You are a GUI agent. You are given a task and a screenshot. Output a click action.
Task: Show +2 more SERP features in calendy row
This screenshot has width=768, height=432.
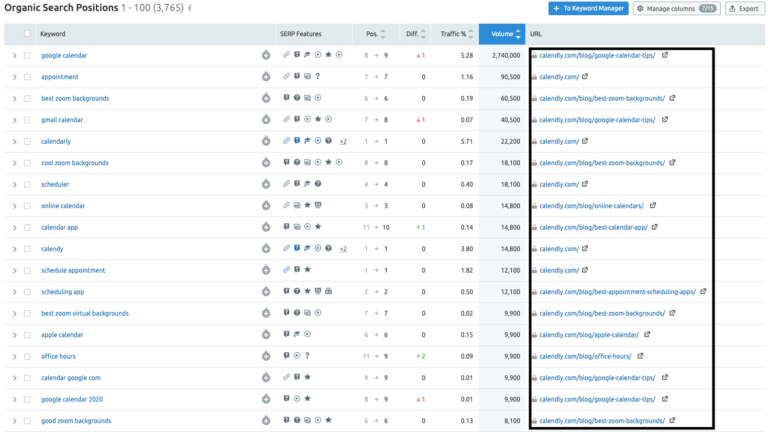[343, 249]
